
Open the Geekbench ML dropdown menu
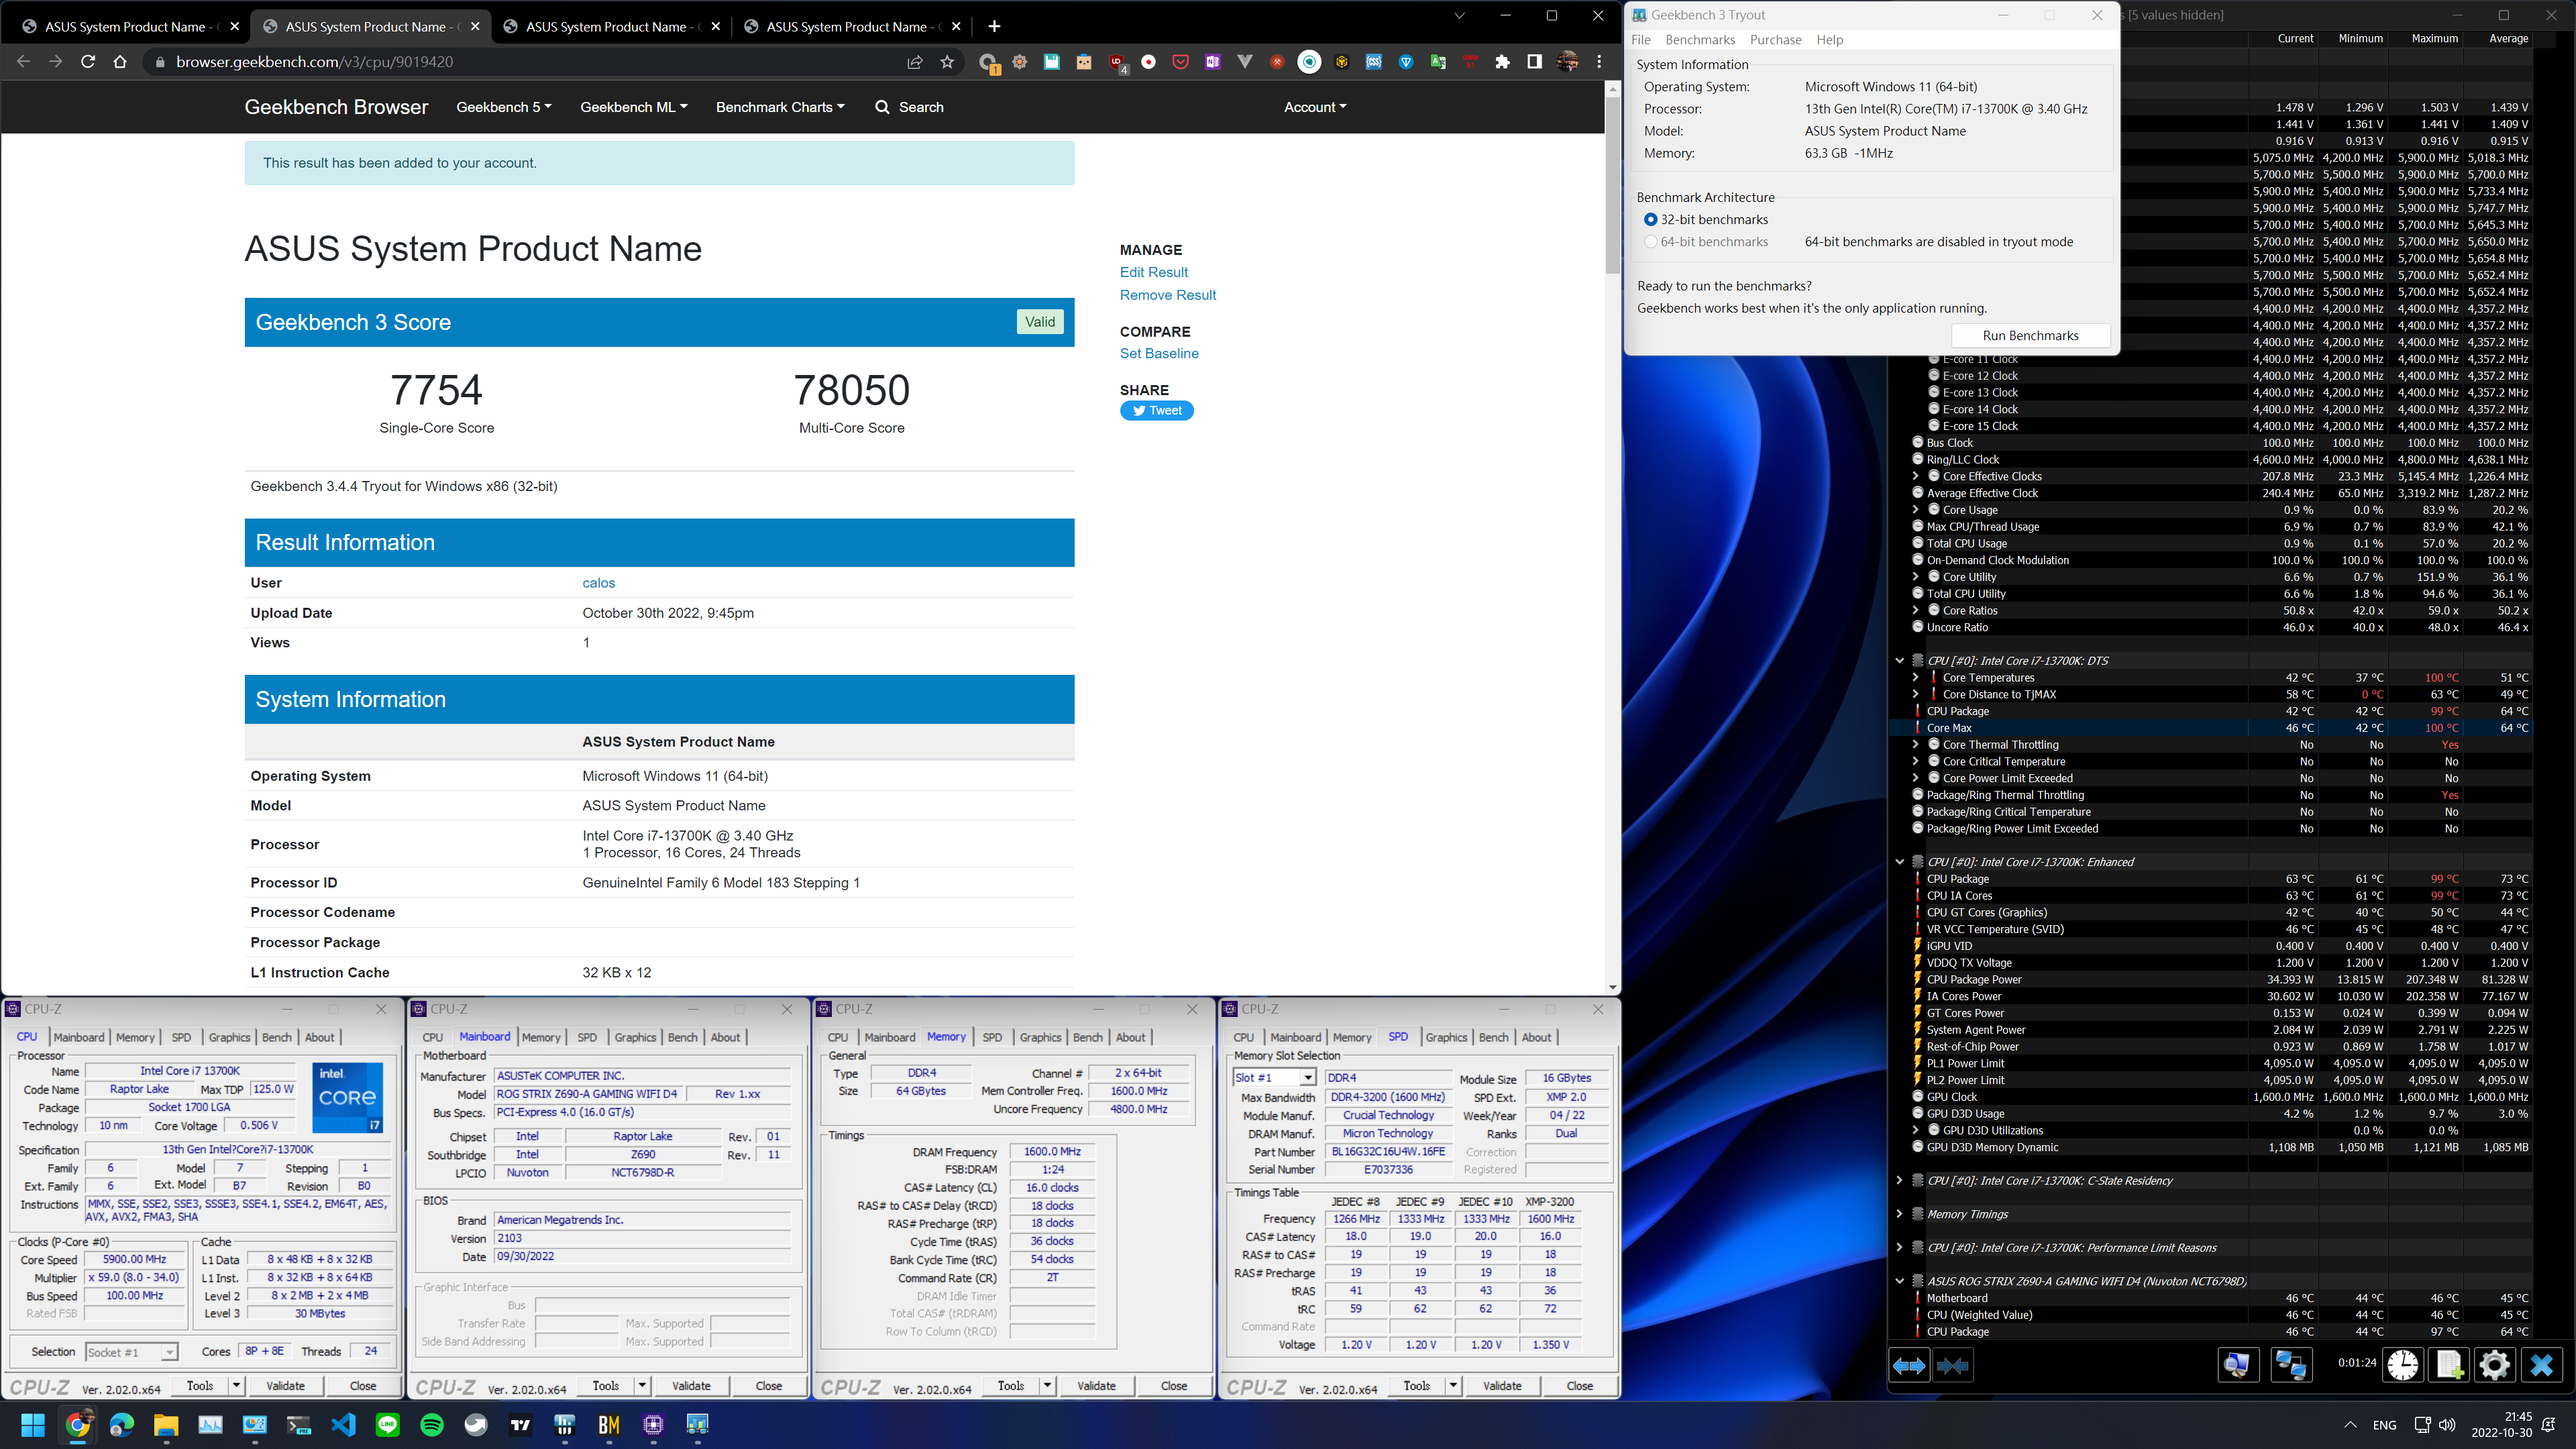point(634,107)
